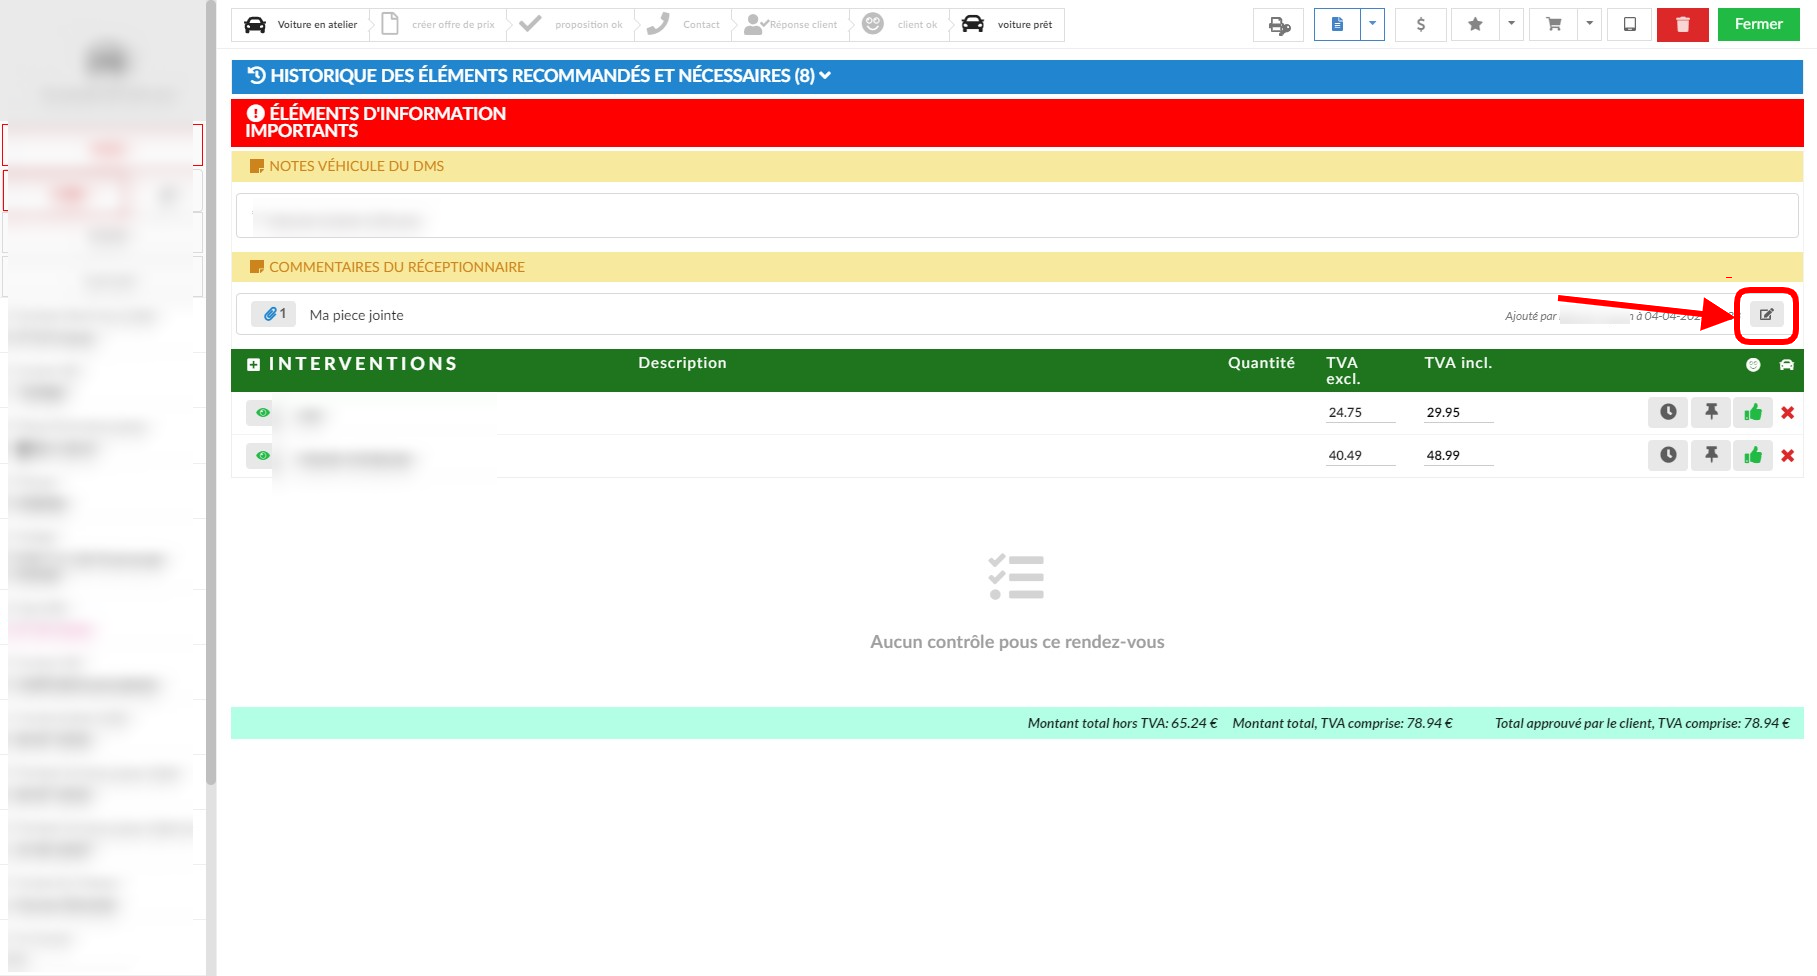1817x976 pixels.
Task: Remove the 29.95 row with red X
Action: point(1788,413)
